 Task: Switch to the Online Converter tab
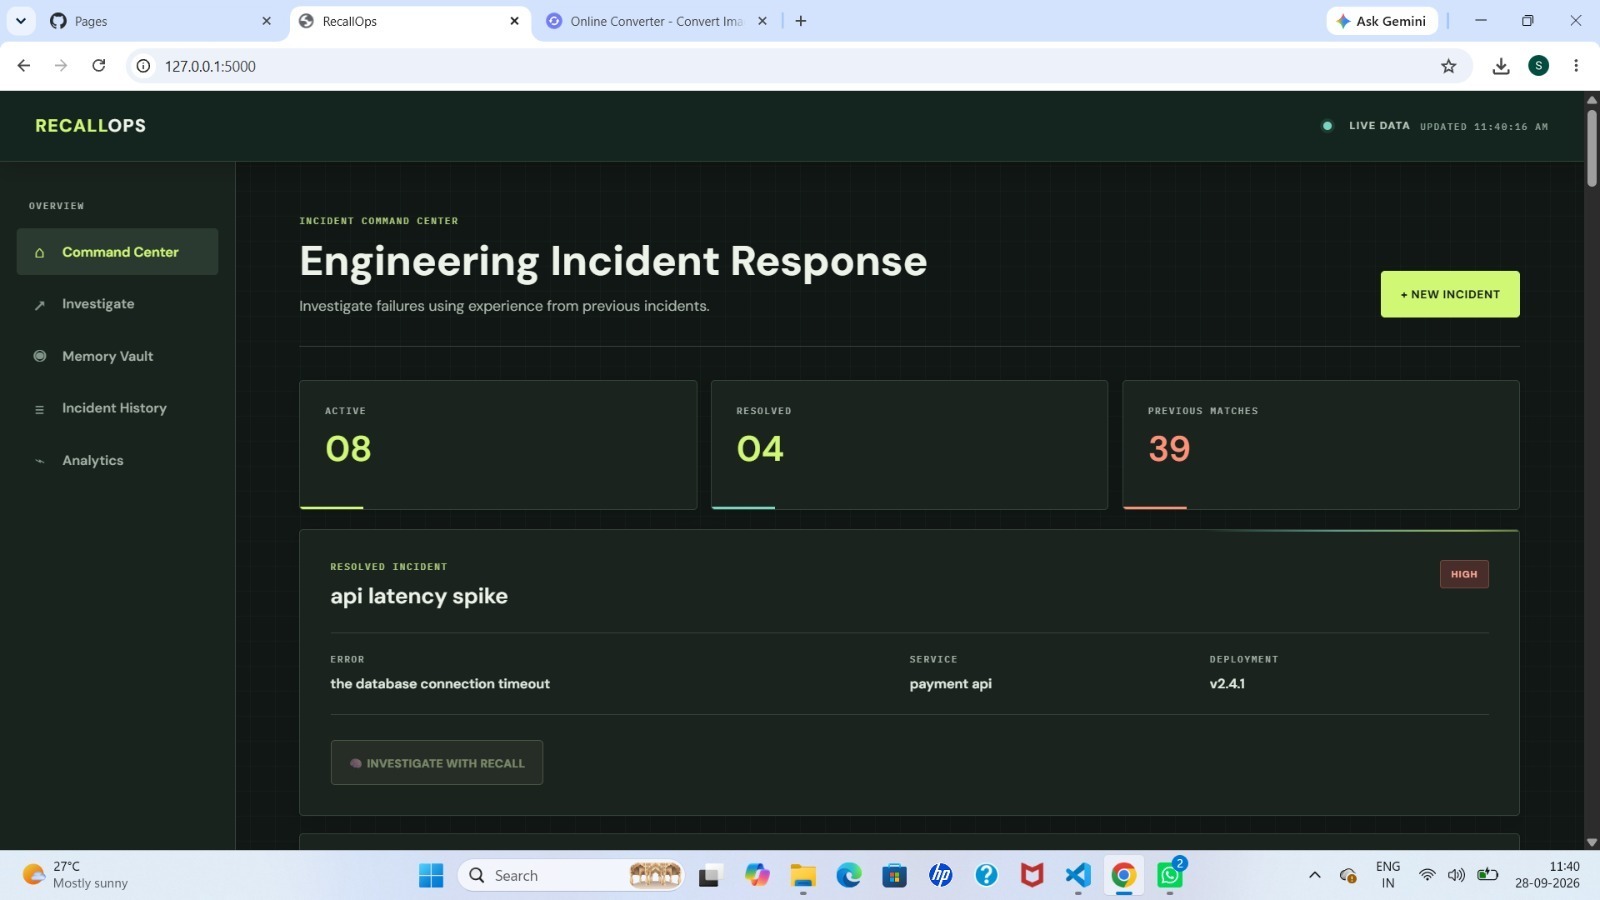click(656, 21)
